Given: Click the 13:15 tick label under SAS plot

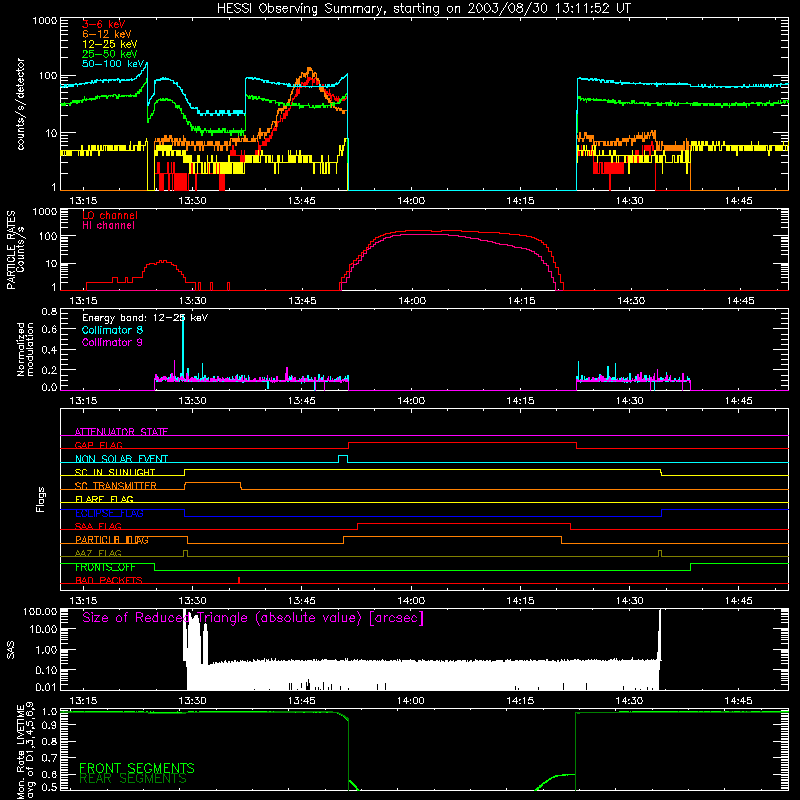Looking at the screenshot, I should 83,701.
